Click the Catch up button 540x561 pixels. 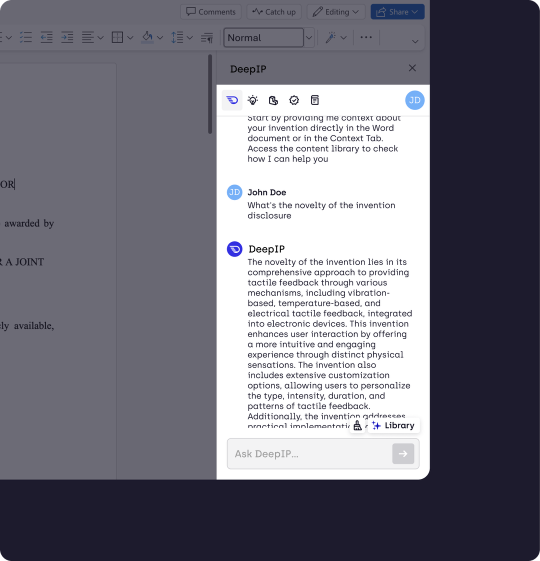tap(274, 12)
